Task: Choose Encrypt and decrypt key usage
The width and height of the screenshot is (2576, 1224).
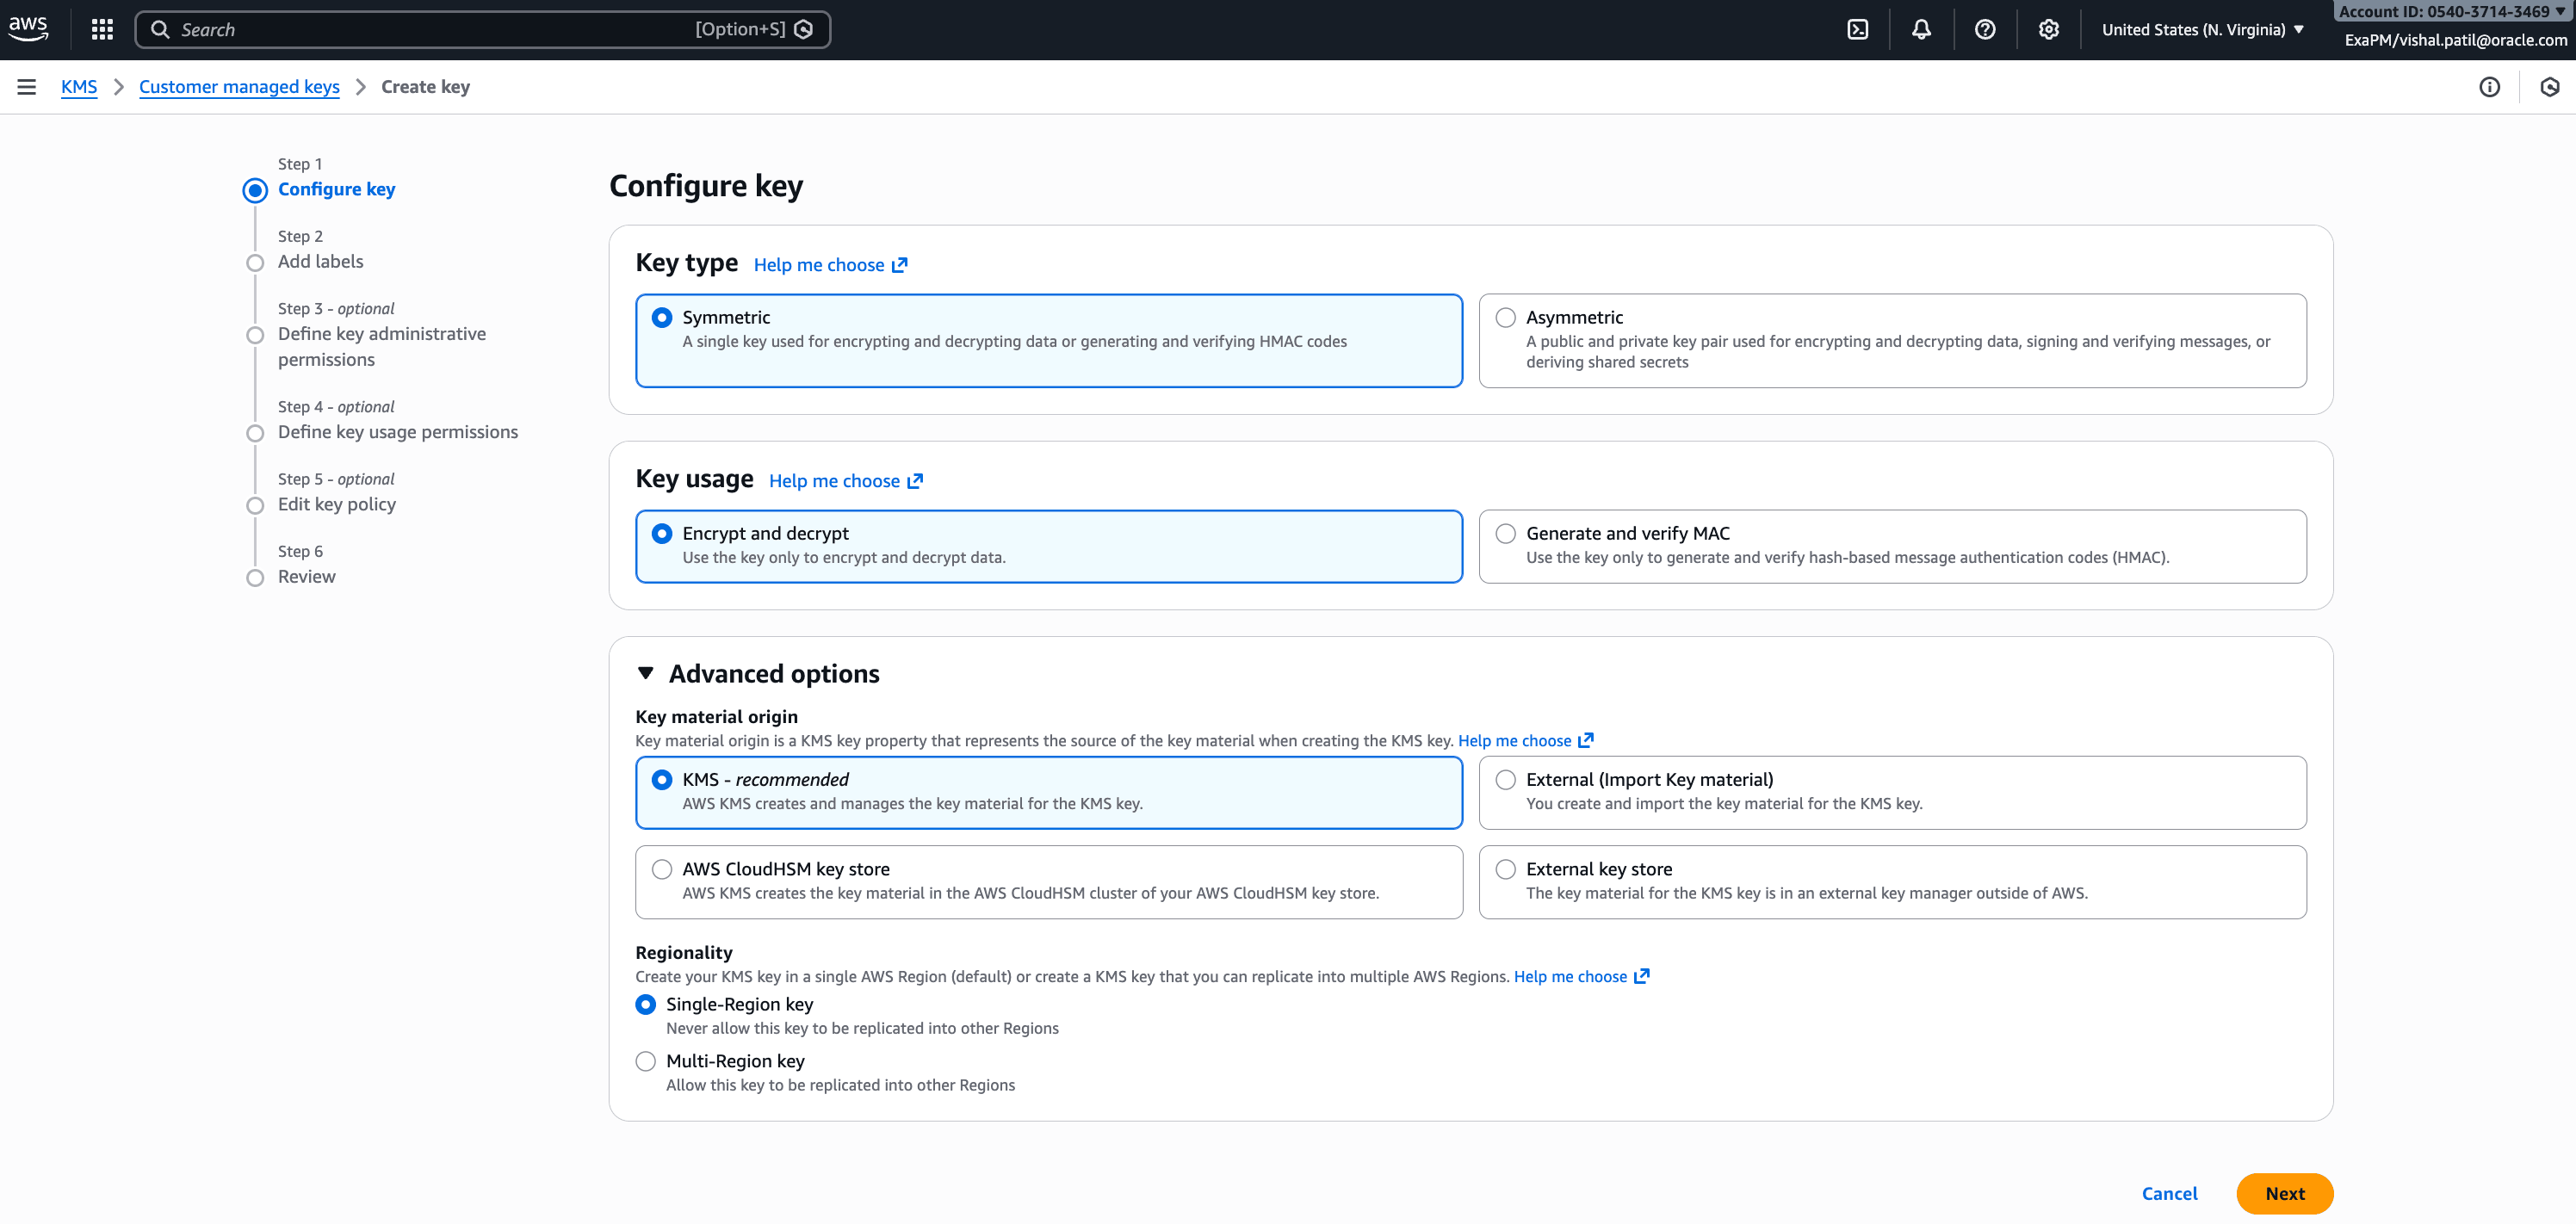Action: pyautogui.click(x=1049, y=546)
